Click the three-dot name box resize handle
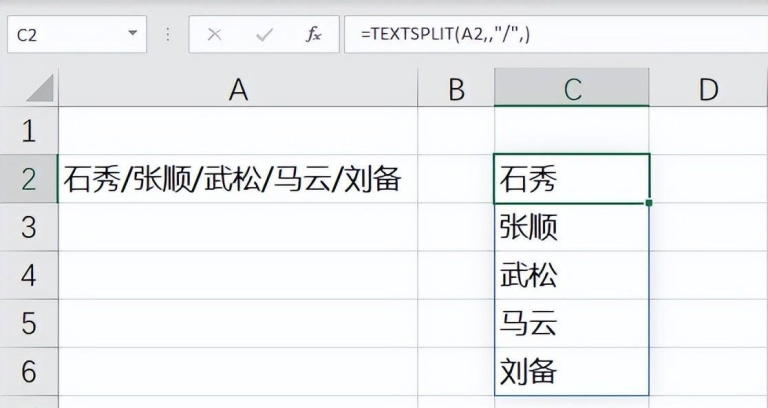The height and width of the screenshot is (408, 768). (x=167, y=34)
